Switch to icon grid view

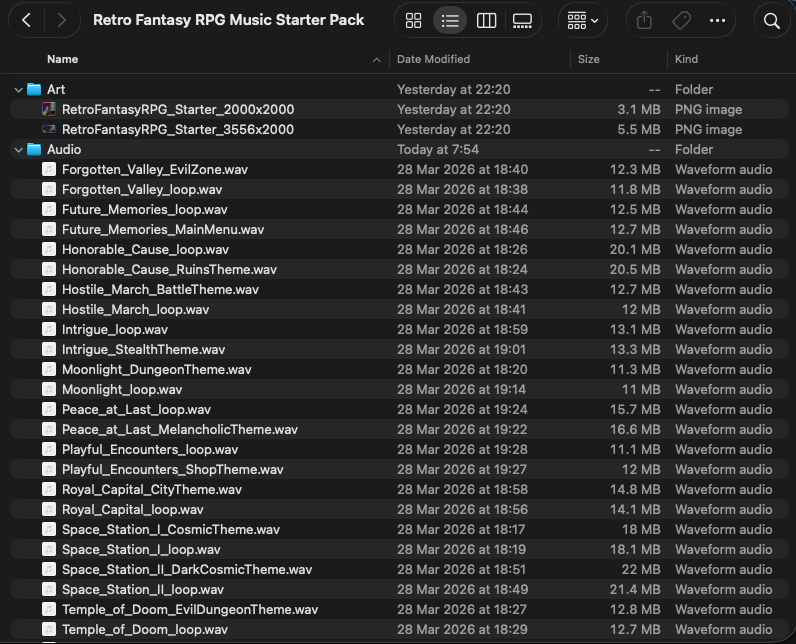click(413, 20)
